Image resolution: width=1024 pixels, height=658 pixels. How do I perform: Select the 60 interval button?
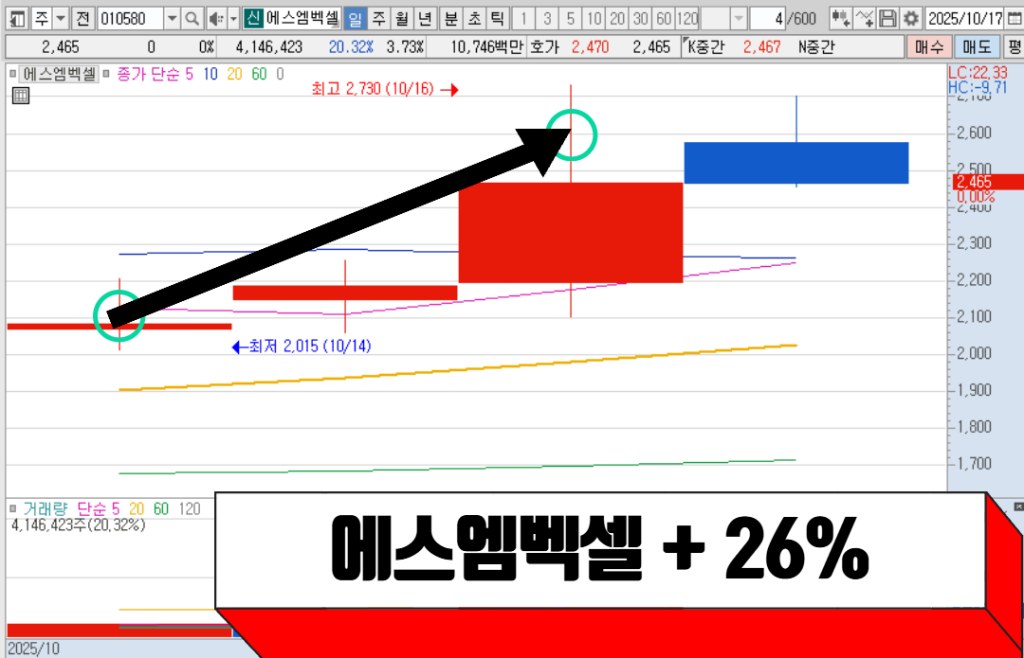click(663, 19)
